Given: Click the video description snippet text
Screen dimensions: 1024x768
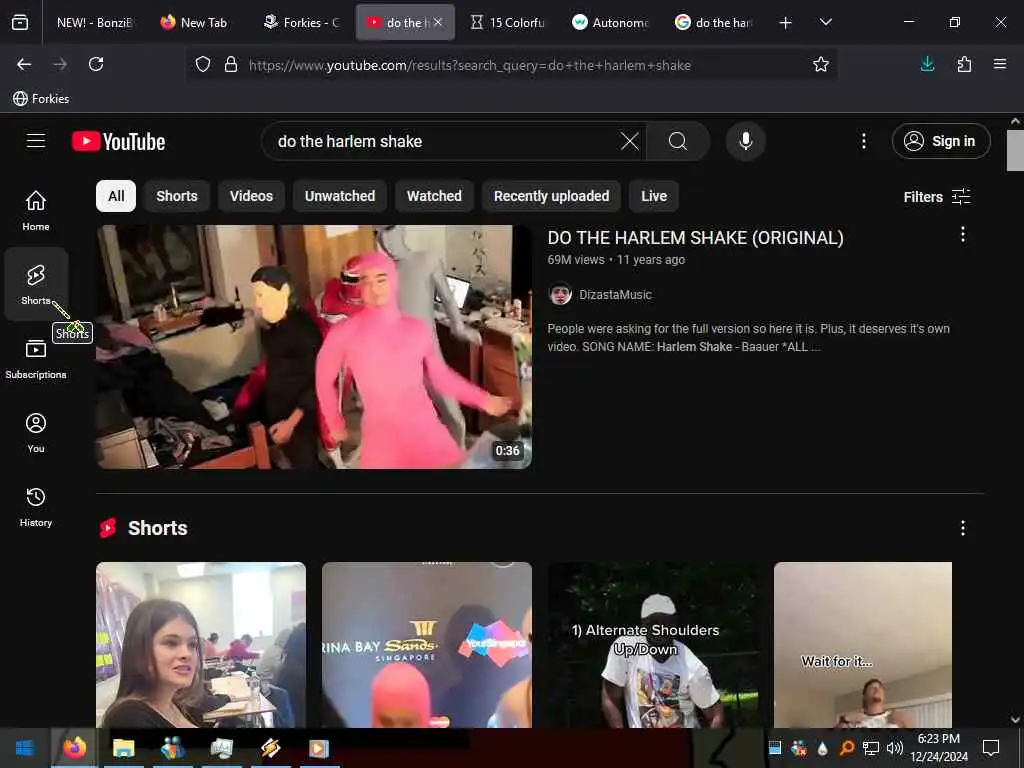Looking at the screenshot, I should point(748,338).
